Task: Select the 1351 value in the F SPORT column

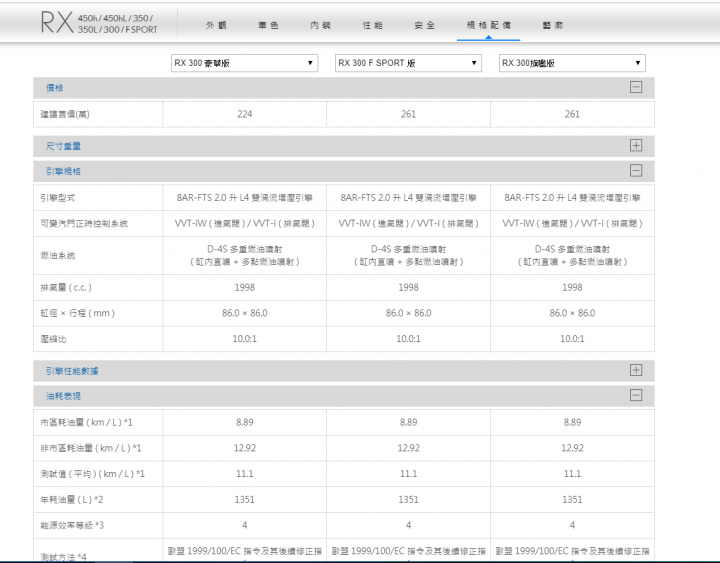Action: tap(408, 500)
